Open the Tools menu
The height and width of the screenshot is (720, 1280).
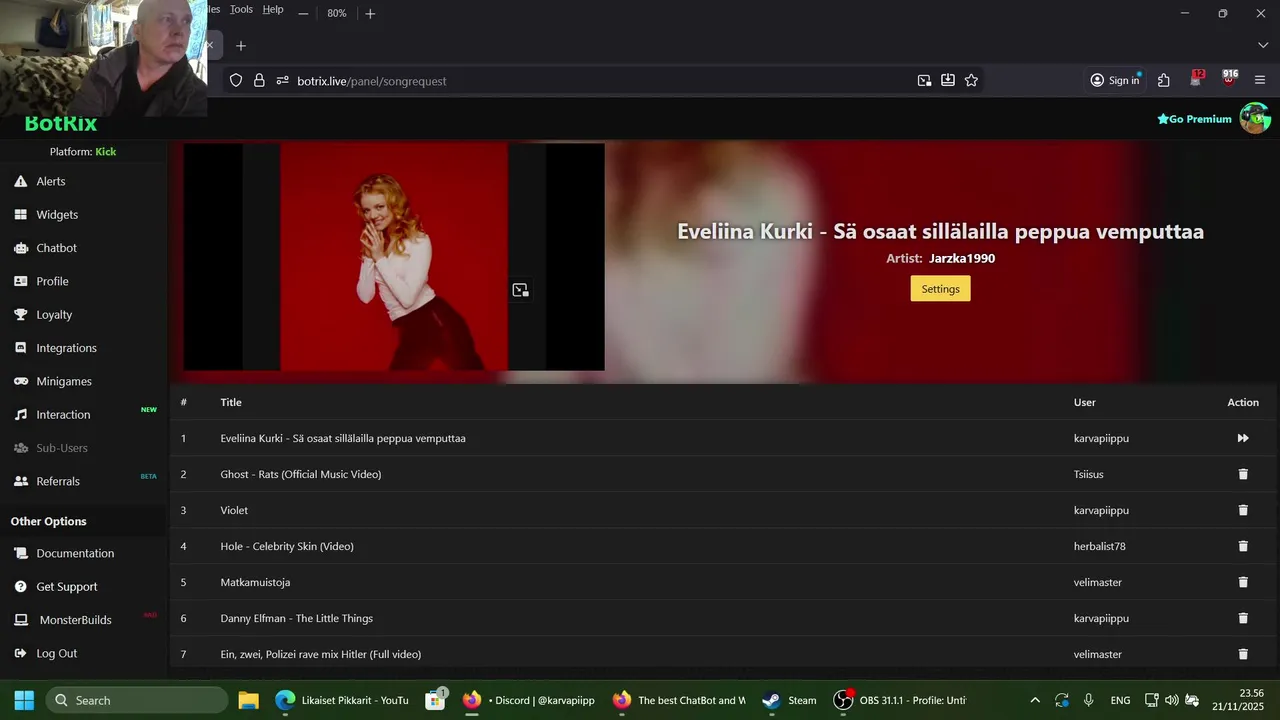click(x=241, y=9)
